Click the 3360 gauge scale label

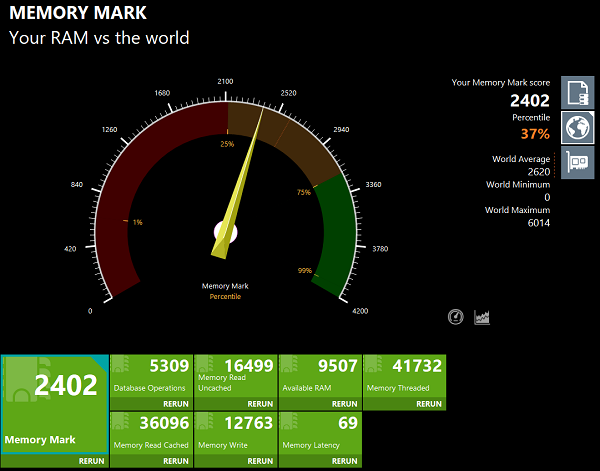click(x=373, y=184)
